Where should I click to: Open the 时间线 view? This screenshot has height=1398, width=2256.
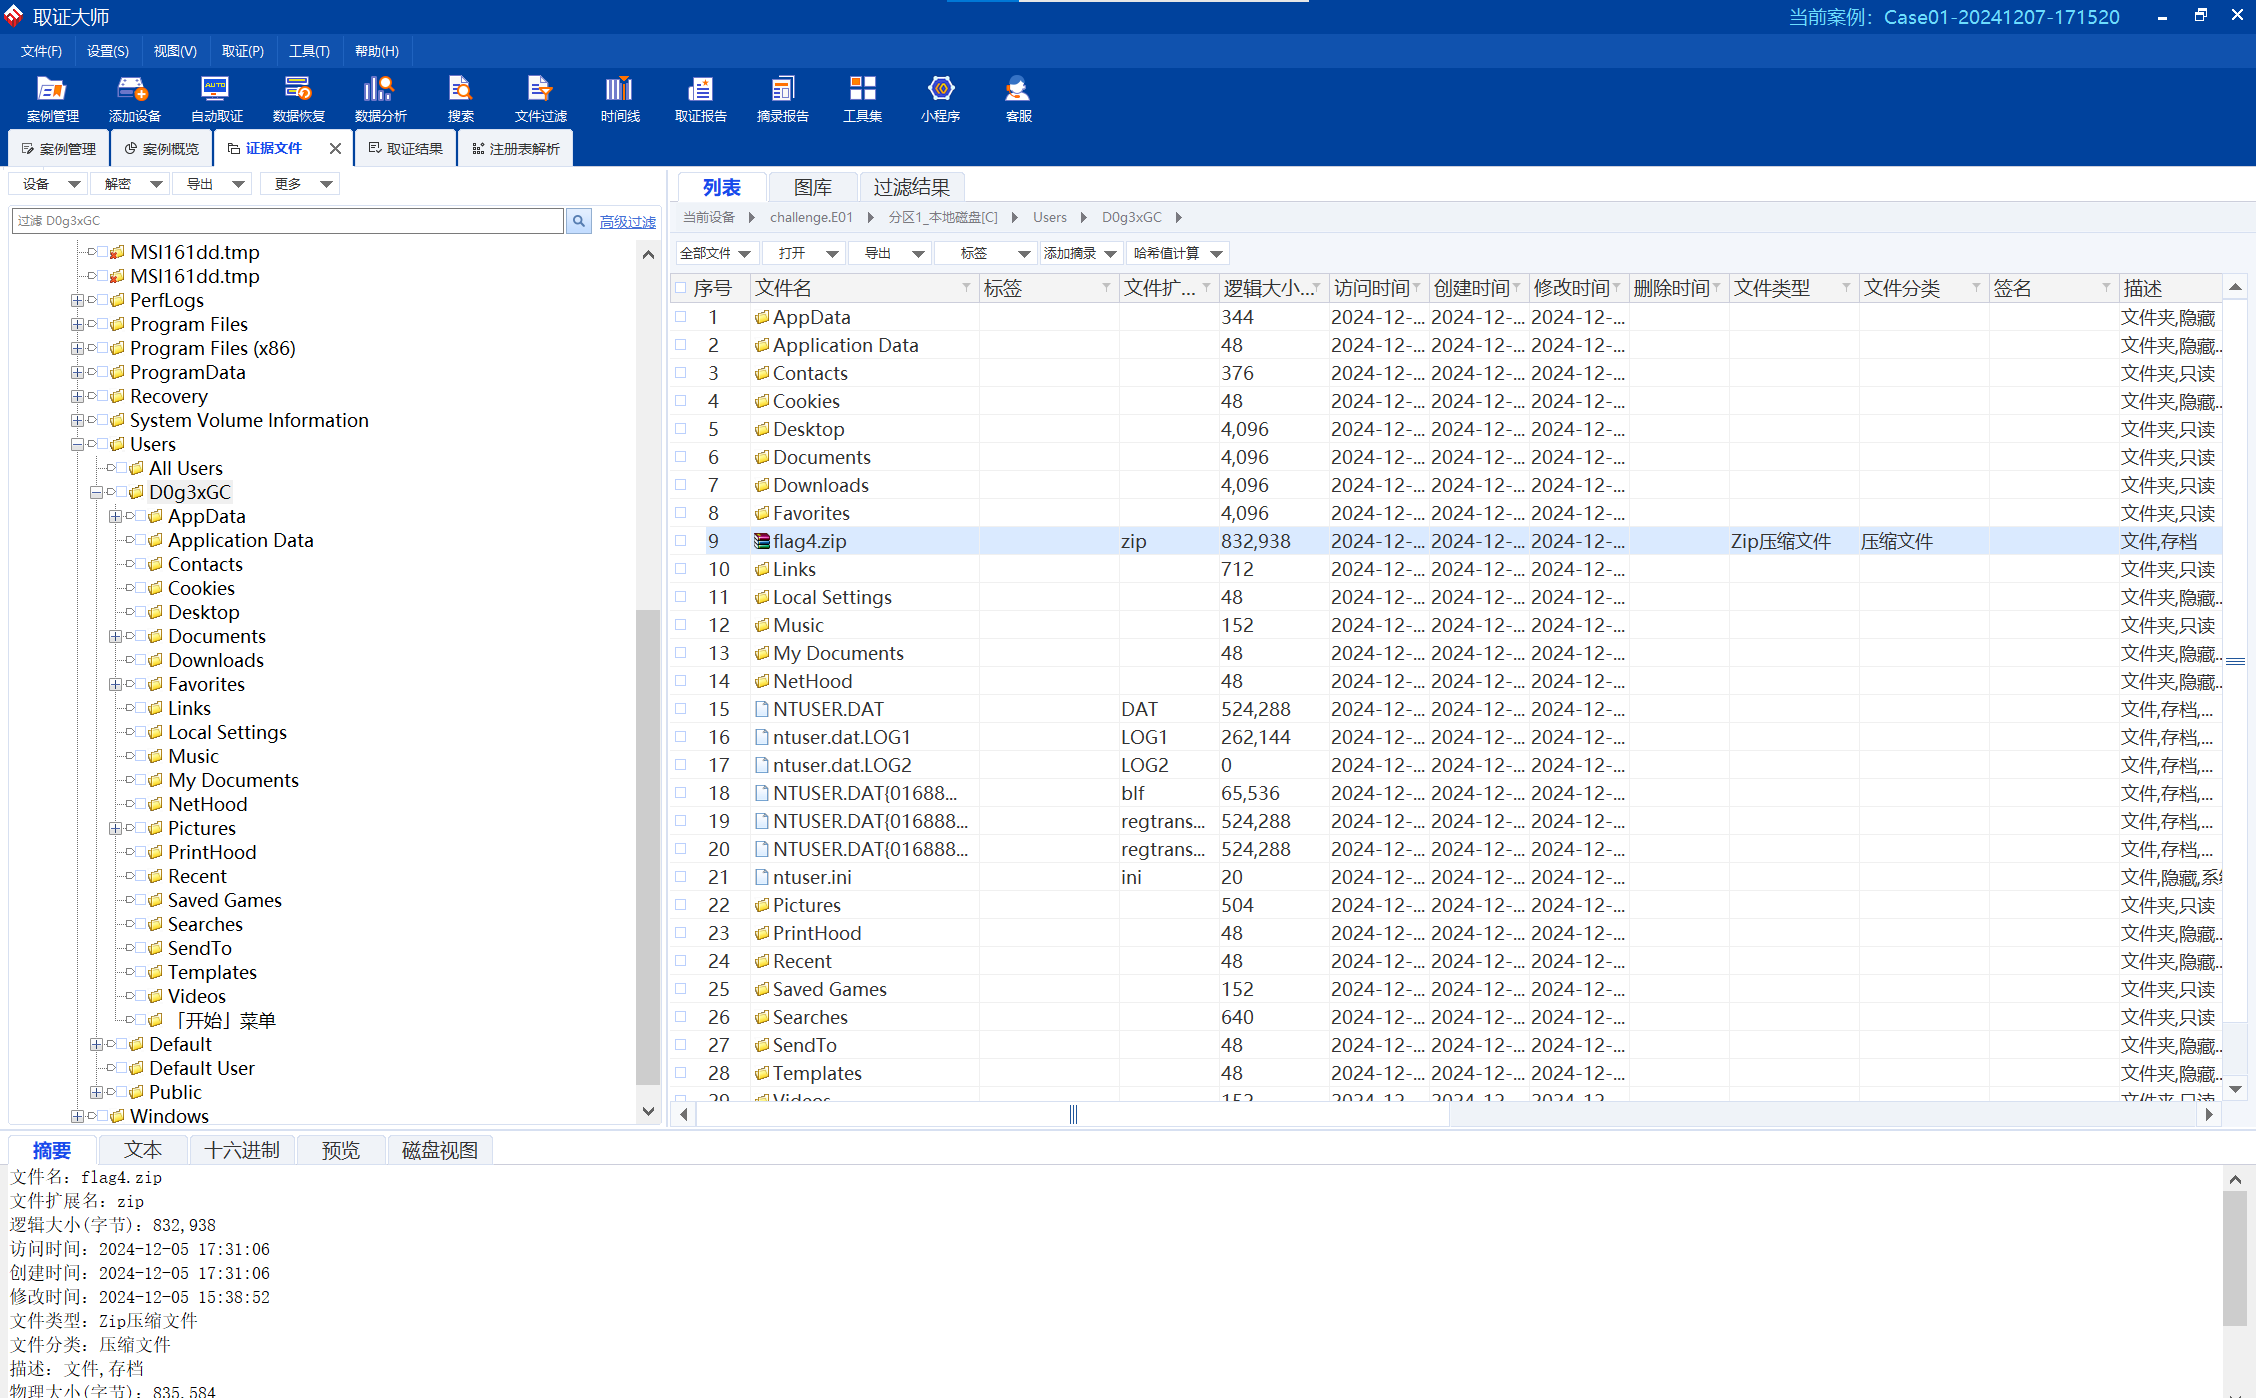pos(620,99)
